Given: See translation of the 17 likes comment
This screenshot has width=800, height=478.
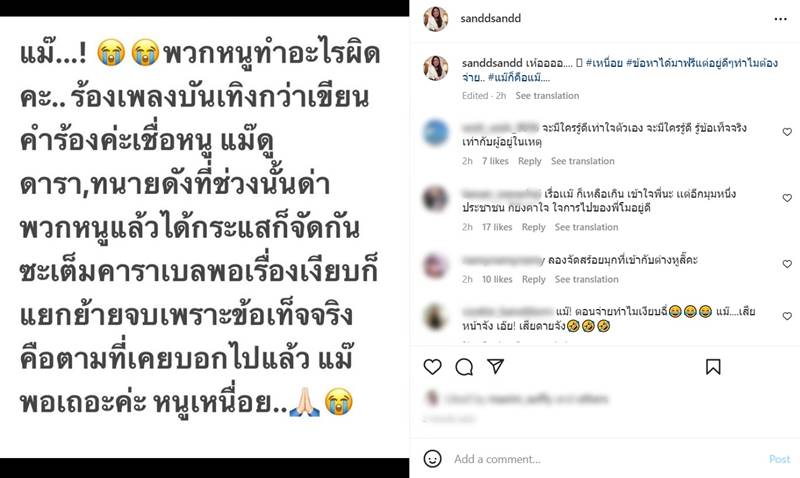Looking at the screenshot, I should (586, 227).
